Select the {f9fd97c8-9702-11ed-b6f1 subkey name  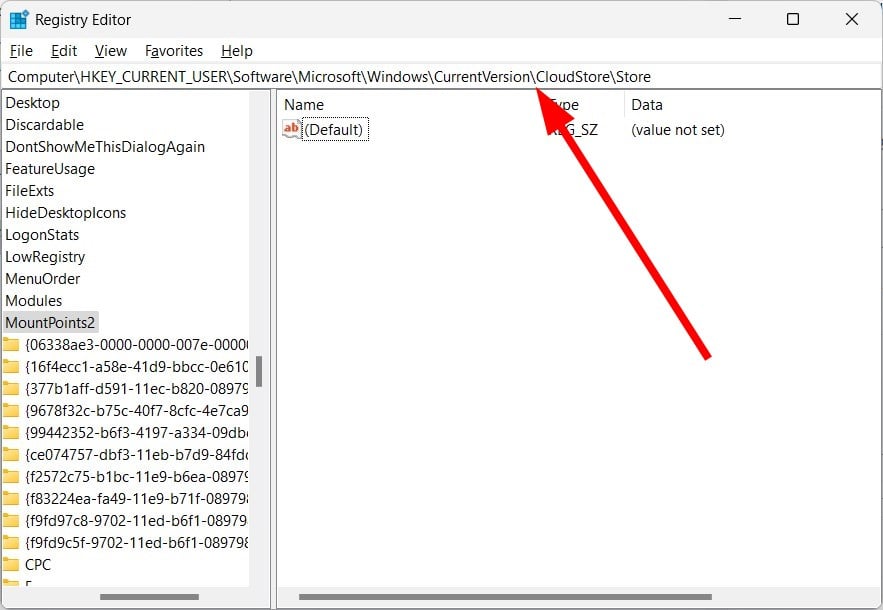(136, 520)
